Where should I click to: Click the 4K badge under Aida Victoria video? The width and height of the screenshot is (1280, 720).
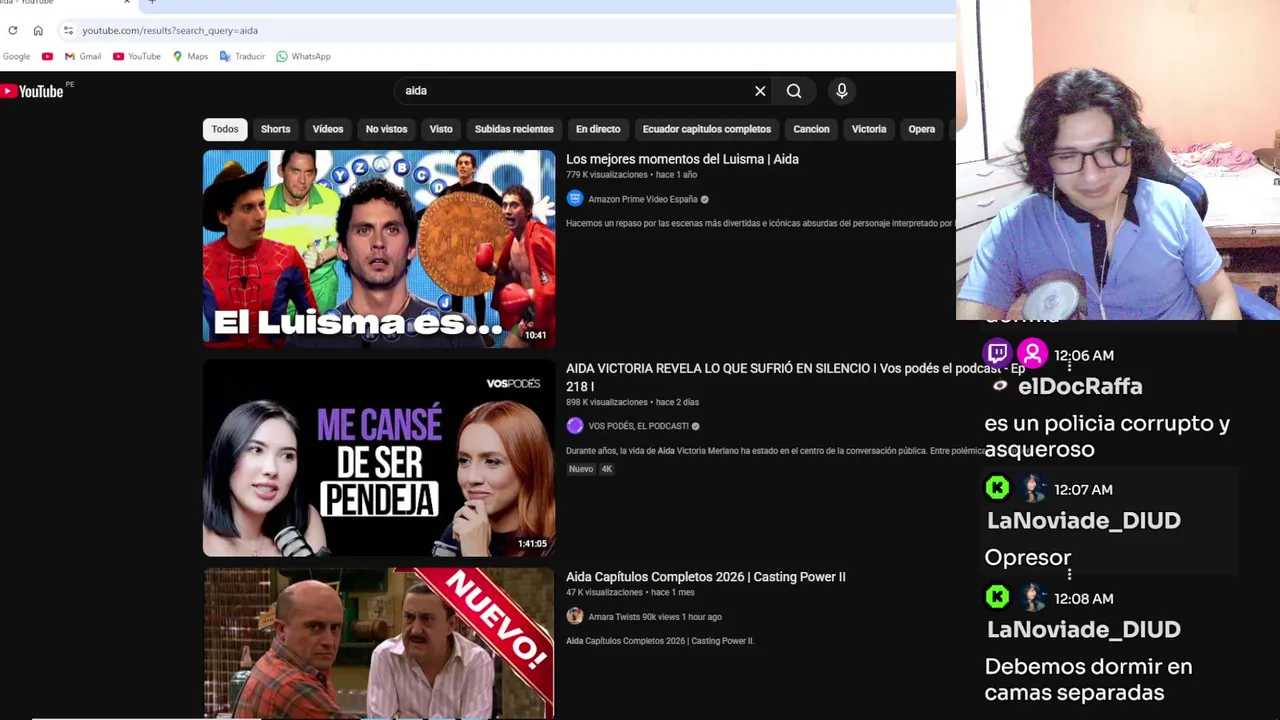coord(606,469)
